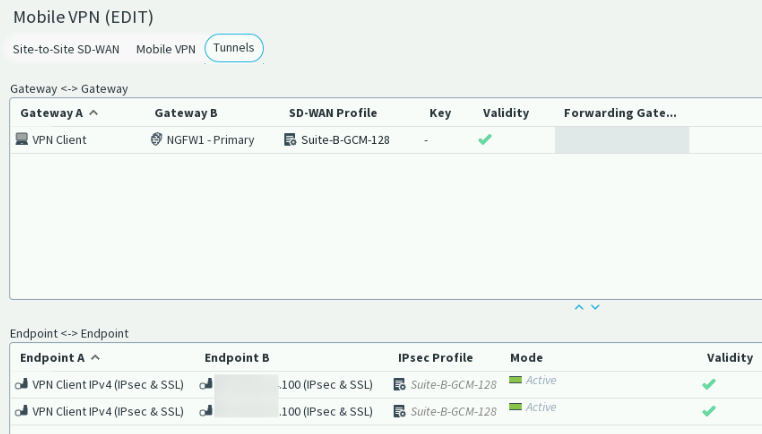
Task: Click first row green Active mode icon
Action: [515, 380]
